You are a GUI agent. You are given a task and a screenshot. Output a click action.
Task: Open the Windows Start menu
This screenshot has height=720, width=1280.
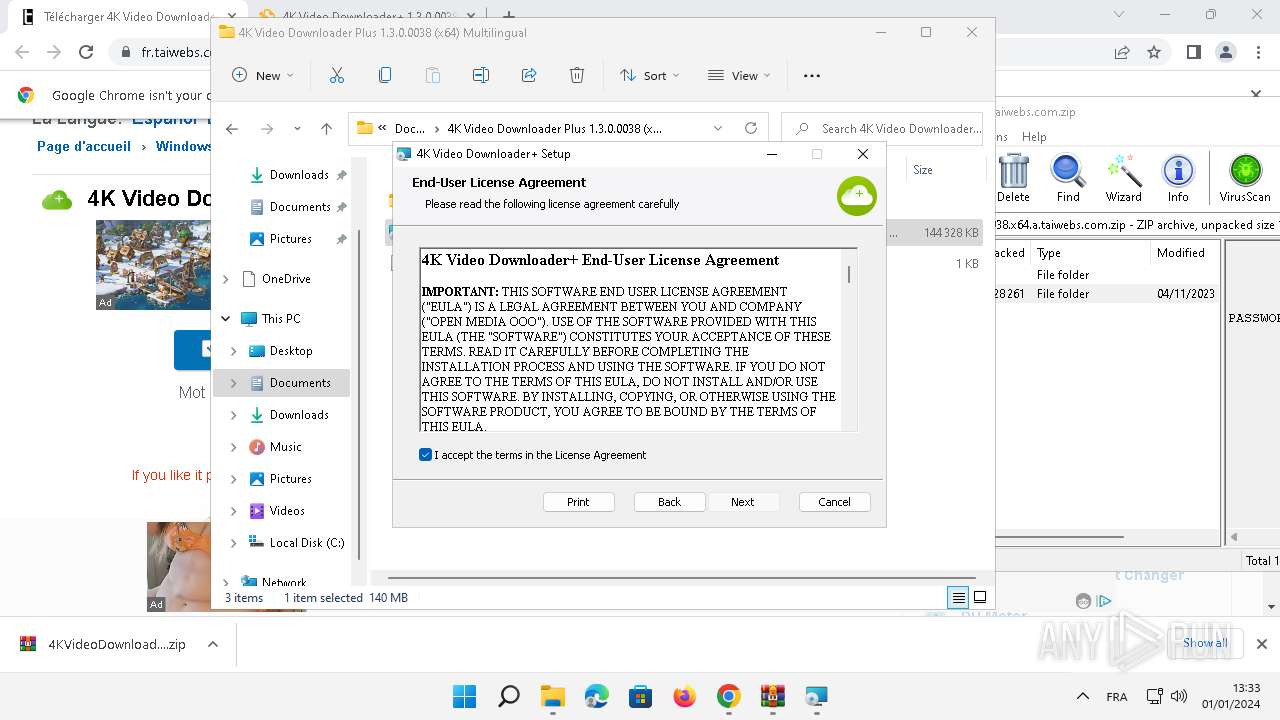tap(464, 696)
